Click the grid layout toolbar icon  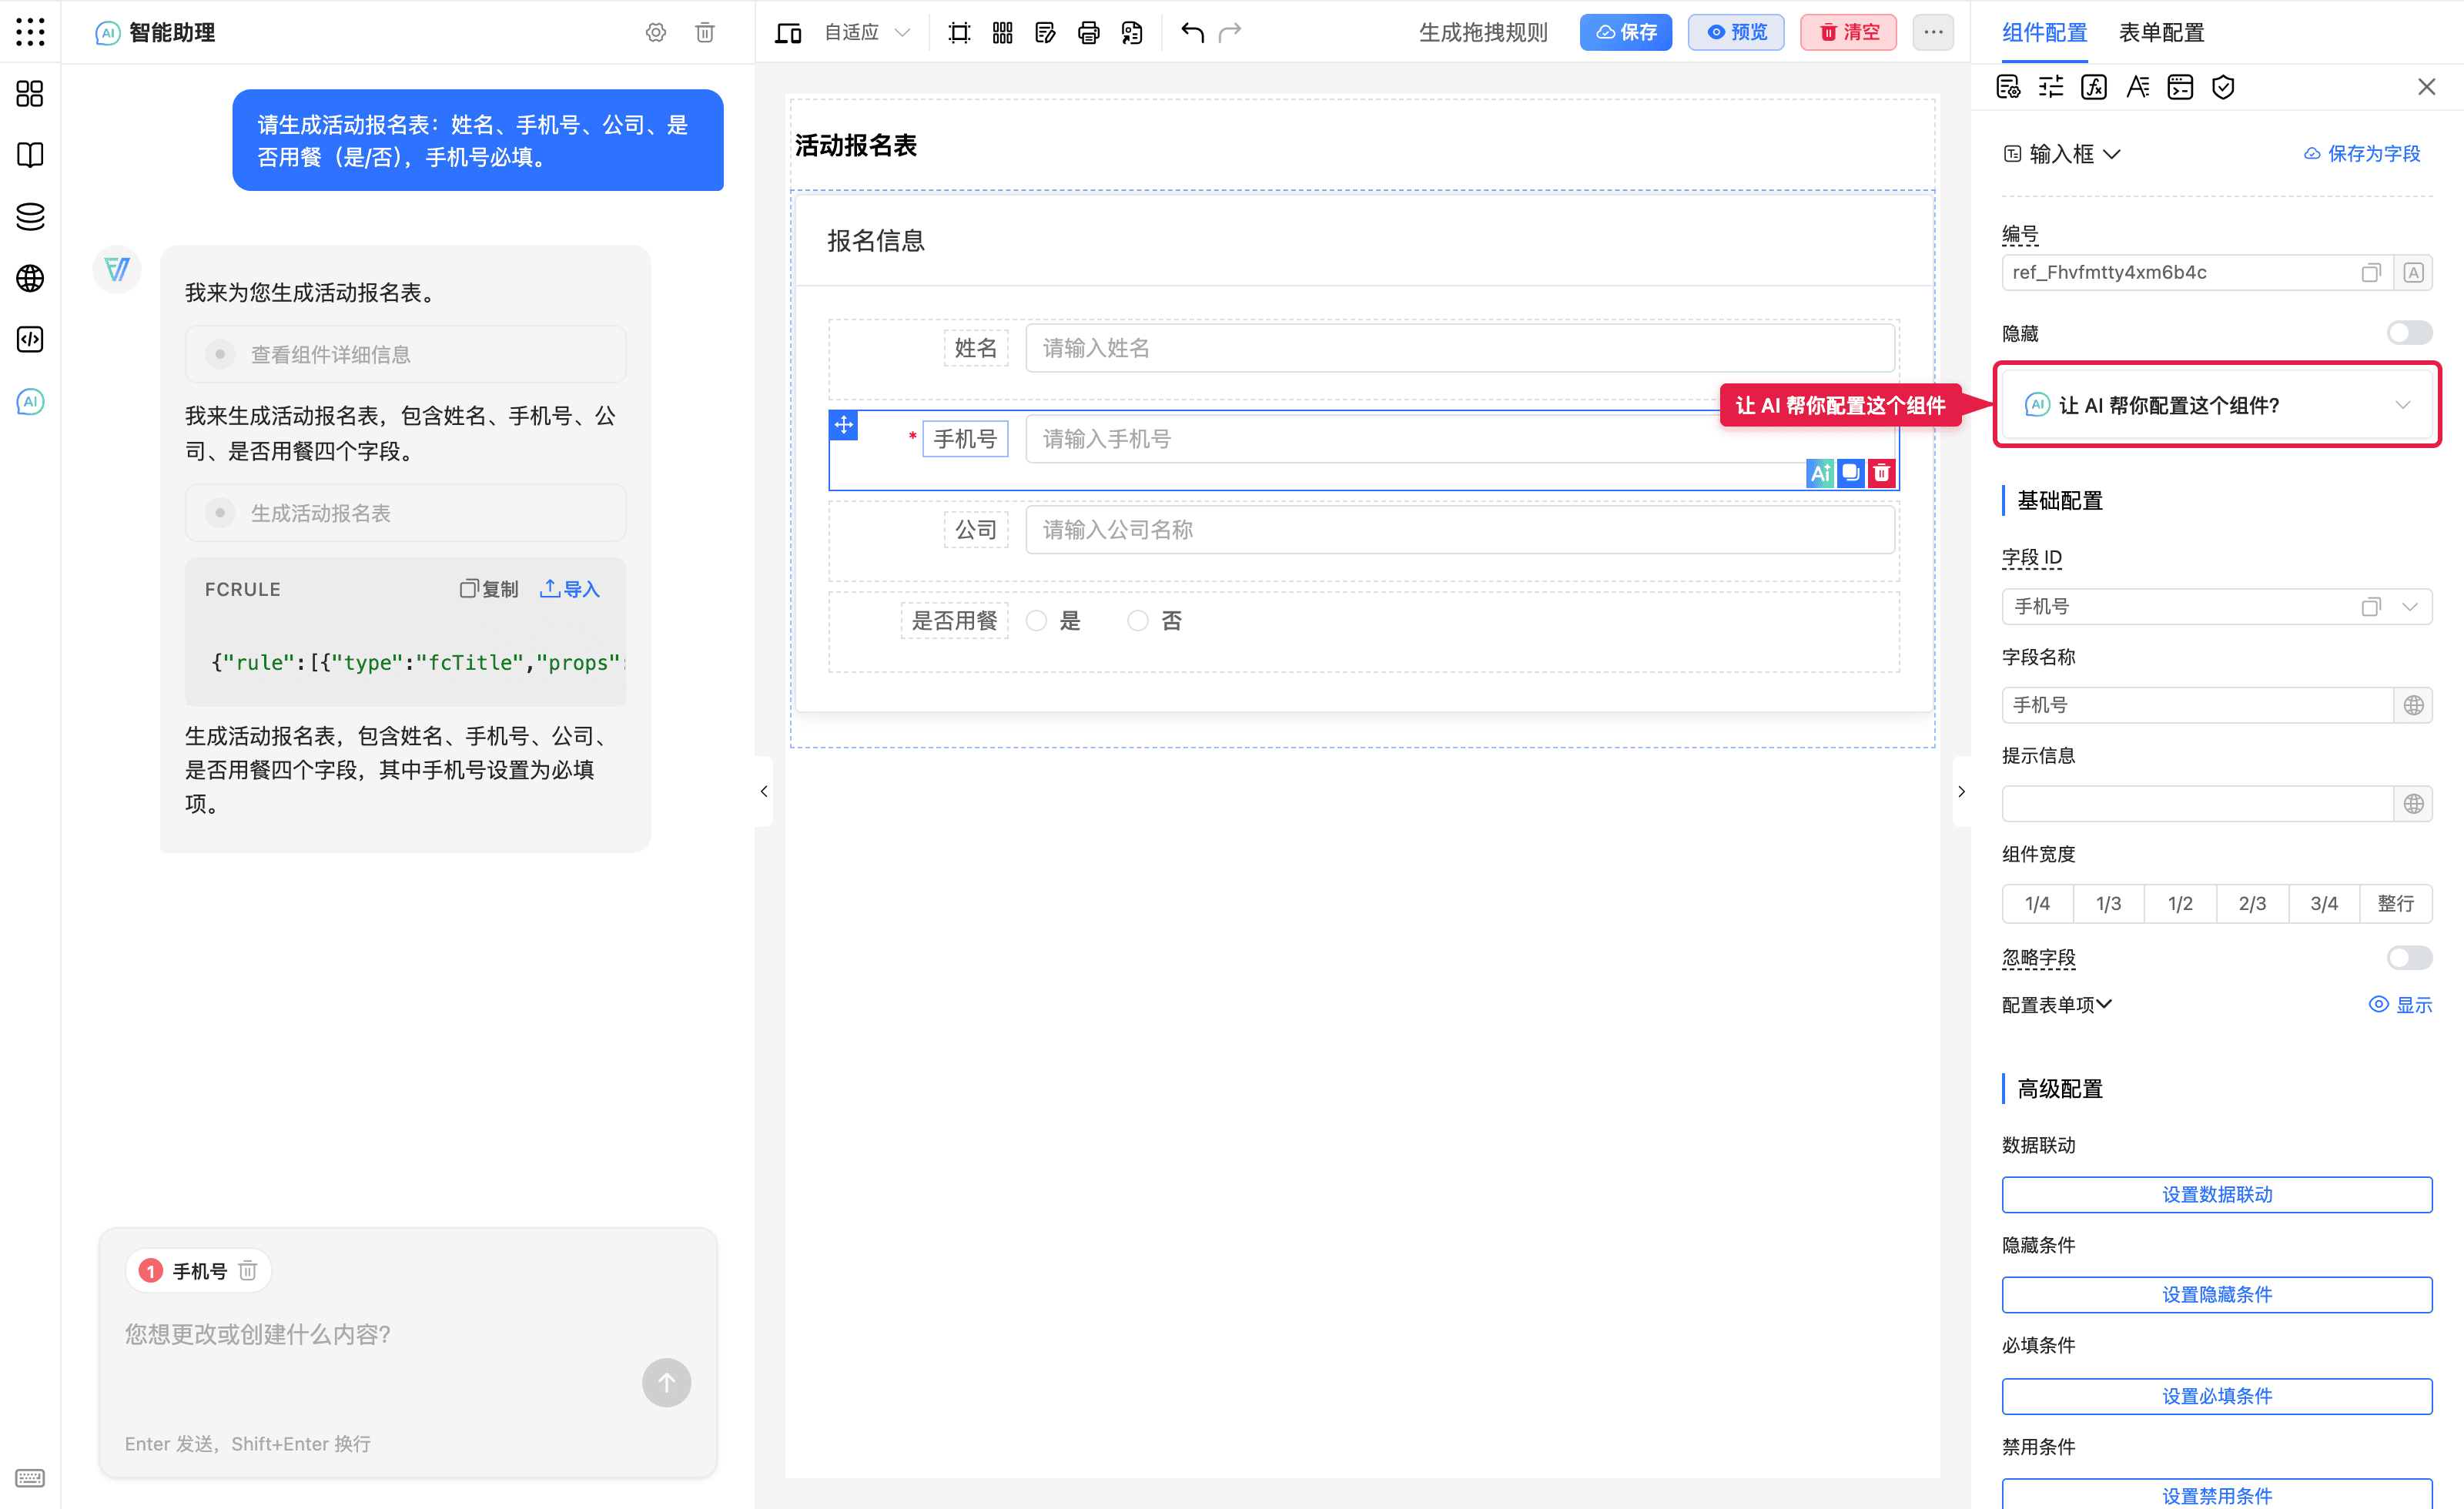1002,33
